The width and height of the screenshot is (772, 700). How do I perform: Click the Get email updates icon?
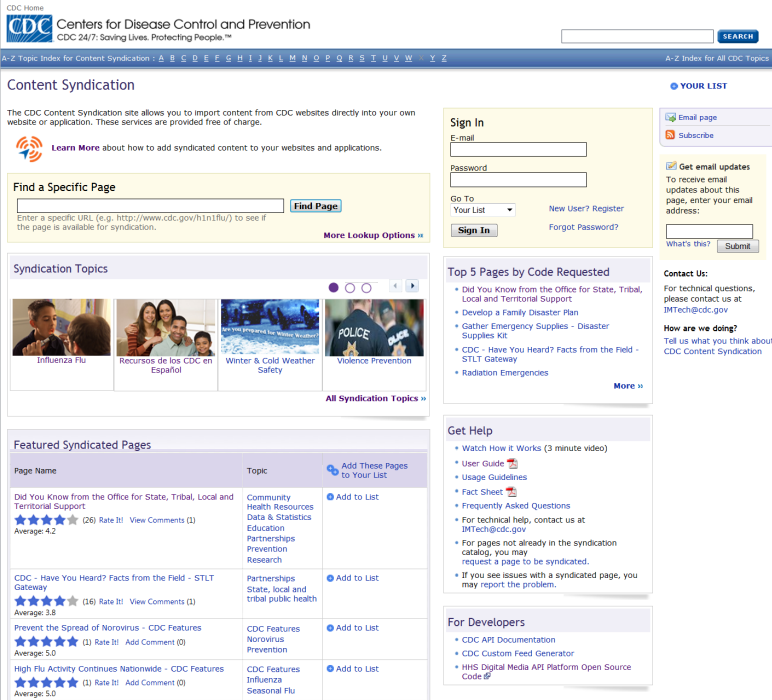pyautogui.click(x=671, y=166)
